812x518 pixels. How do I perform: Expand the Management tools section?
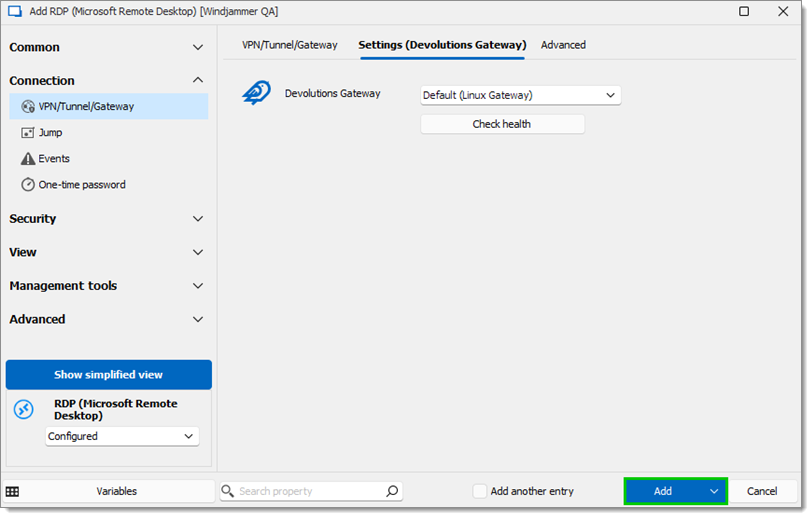[106, 286]
